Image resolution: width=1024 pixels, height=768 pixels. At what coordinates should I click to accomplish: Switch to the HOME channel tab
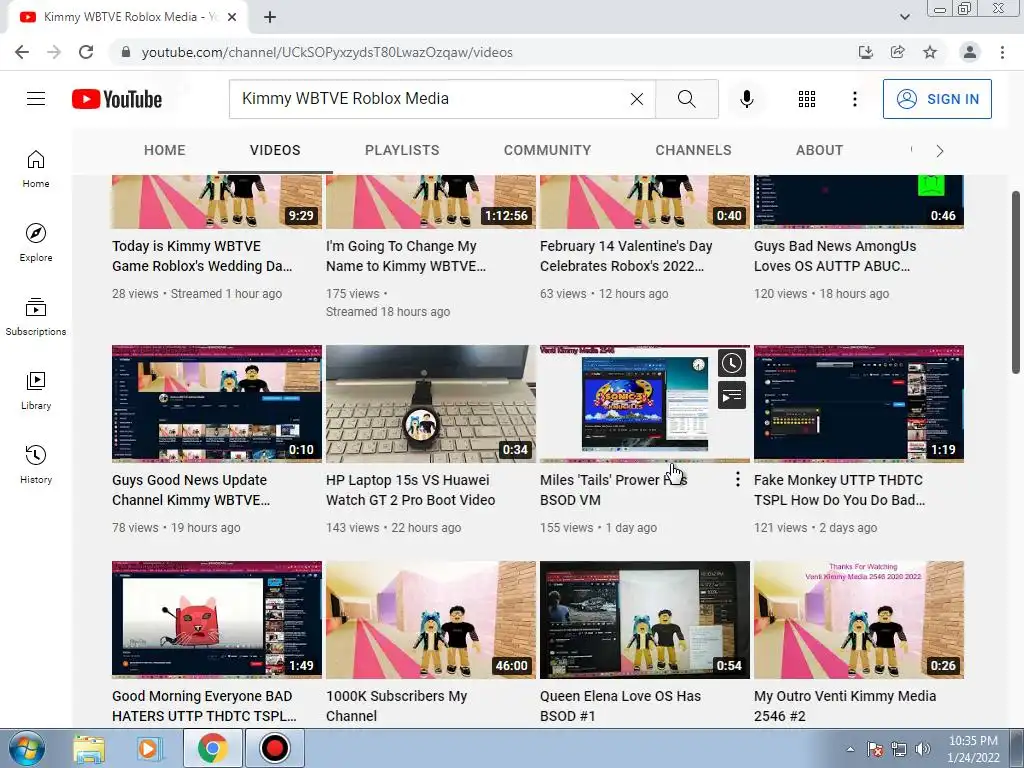[165, 150]
